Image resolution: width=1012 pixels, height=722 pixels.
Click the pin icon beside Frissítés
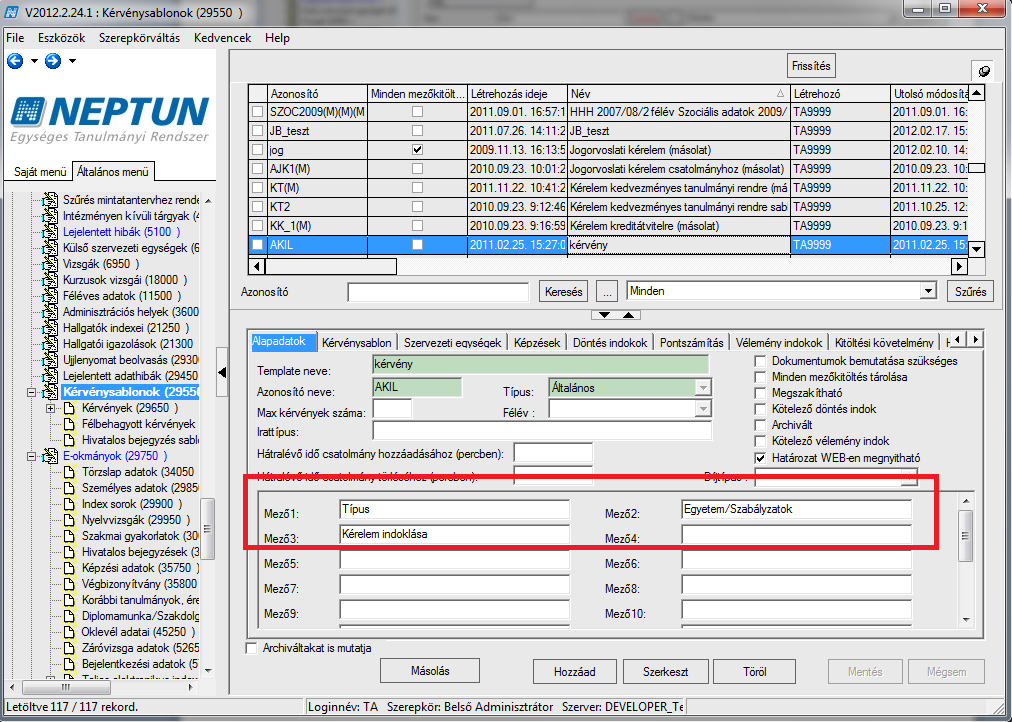point(984,71)
